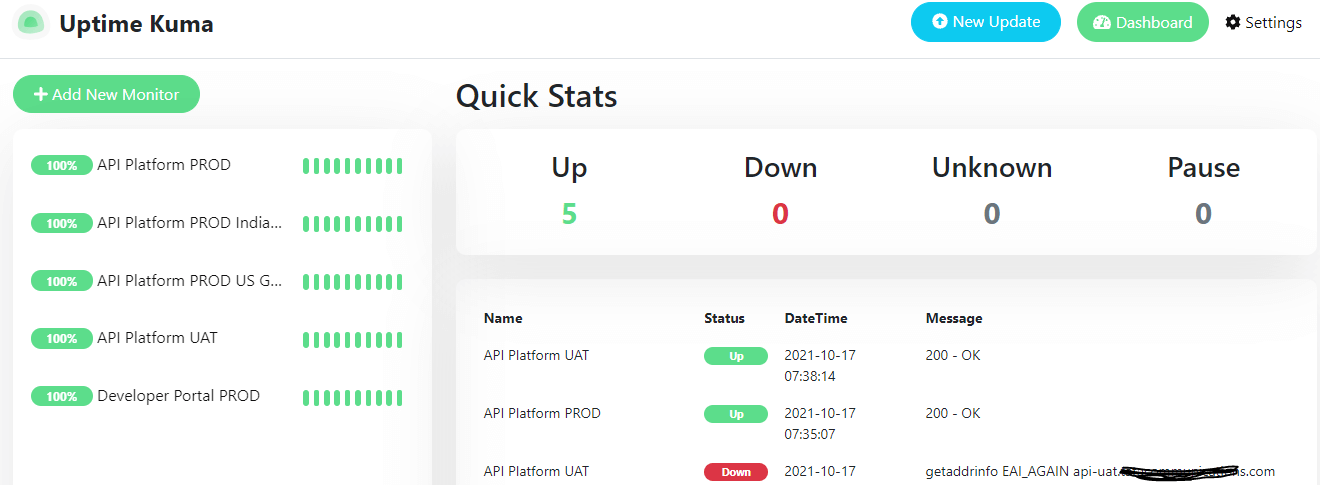The image size is (1320, 485).
Task: Click the Unknown stat heading
Action: pos(992,167)
